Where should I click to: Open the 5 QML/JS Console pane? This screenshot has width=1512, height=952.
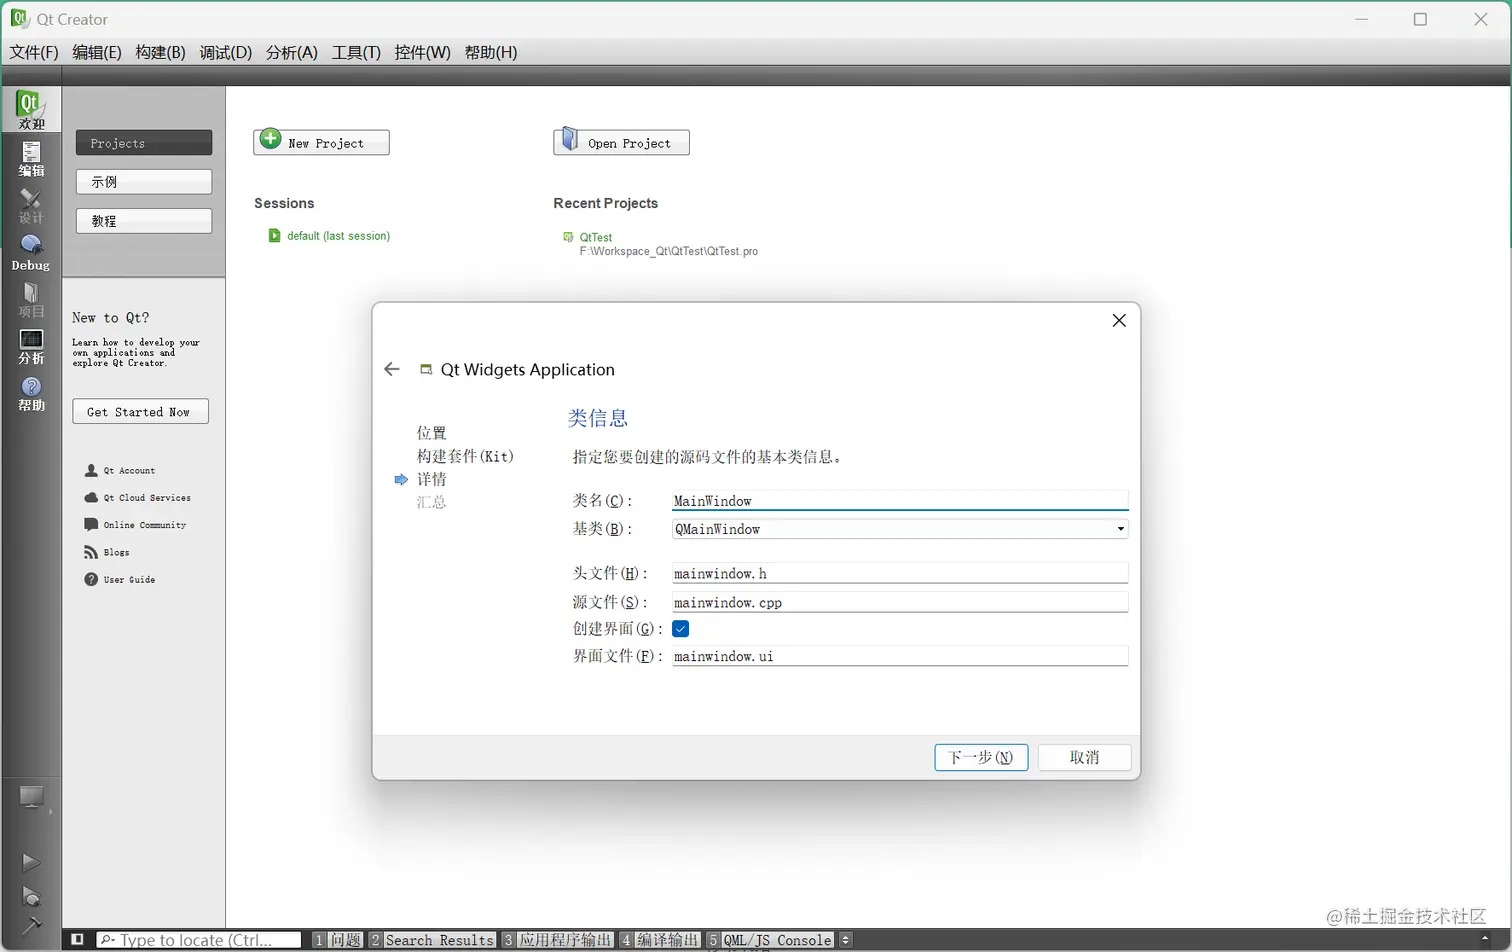click(x=770, y=940)
